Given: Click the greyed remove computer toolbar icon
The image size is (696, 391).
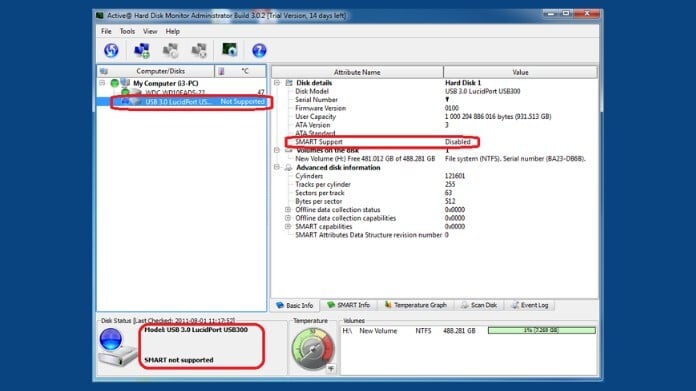Looking at the screenshot, I should pos(199,50).
